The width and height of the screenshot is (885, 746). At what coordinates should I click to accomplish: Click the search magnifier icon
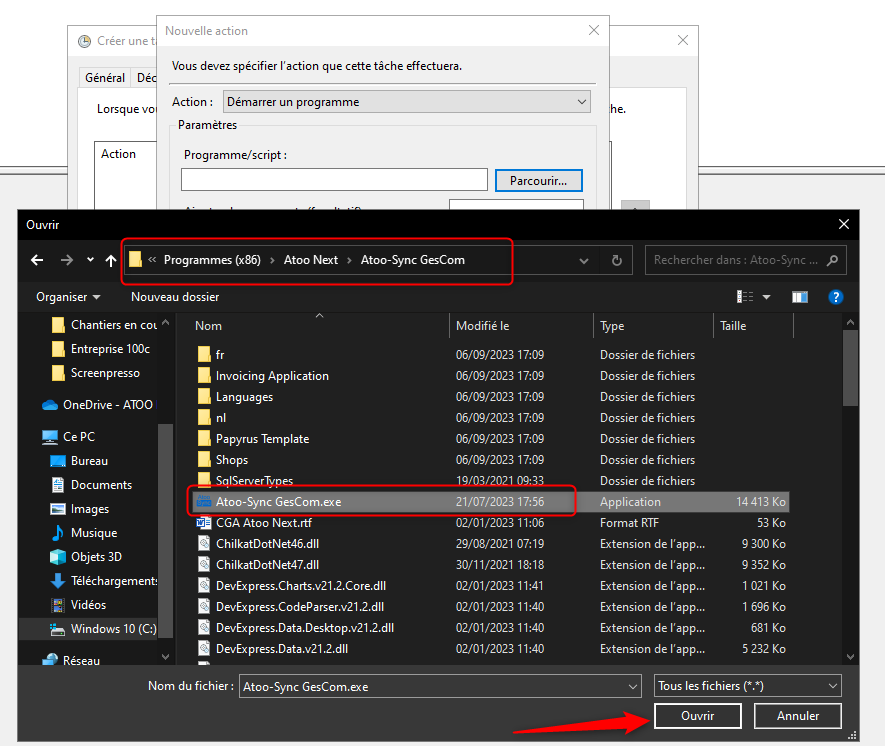[x=833, y=260]
